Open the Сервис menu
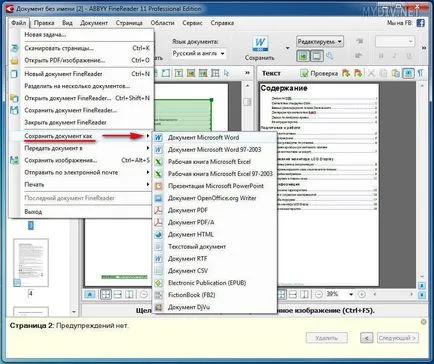 192,23
